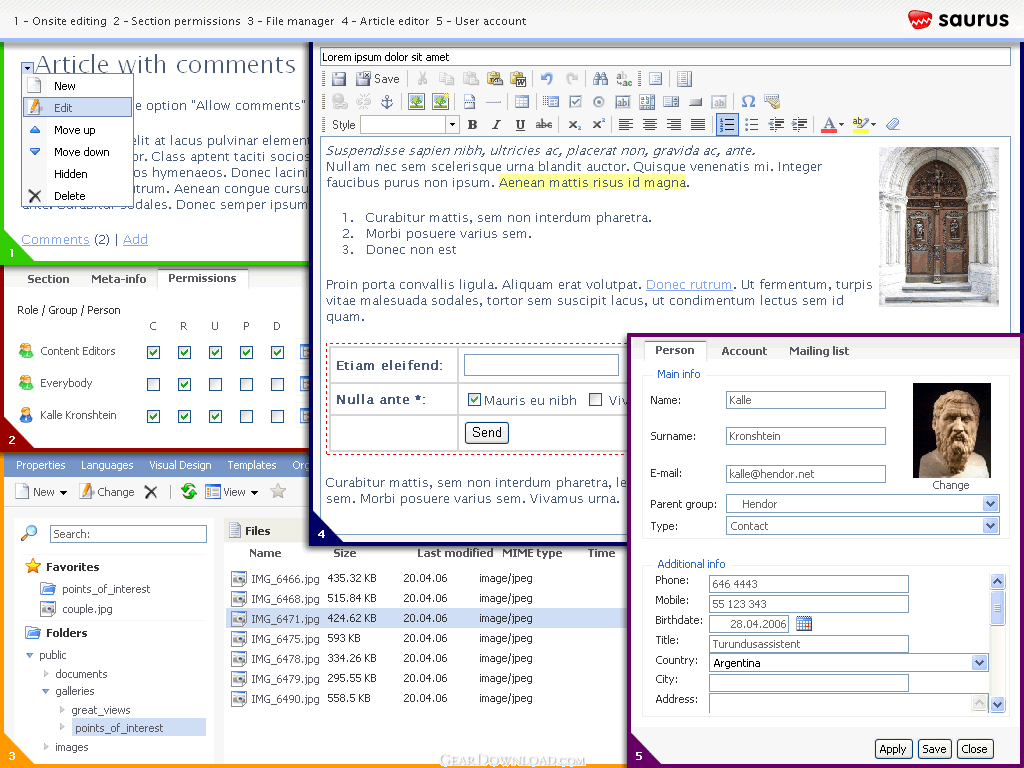Open Type dropdown showing Contact
The image size is (1024, 768).
click(990, 525)
